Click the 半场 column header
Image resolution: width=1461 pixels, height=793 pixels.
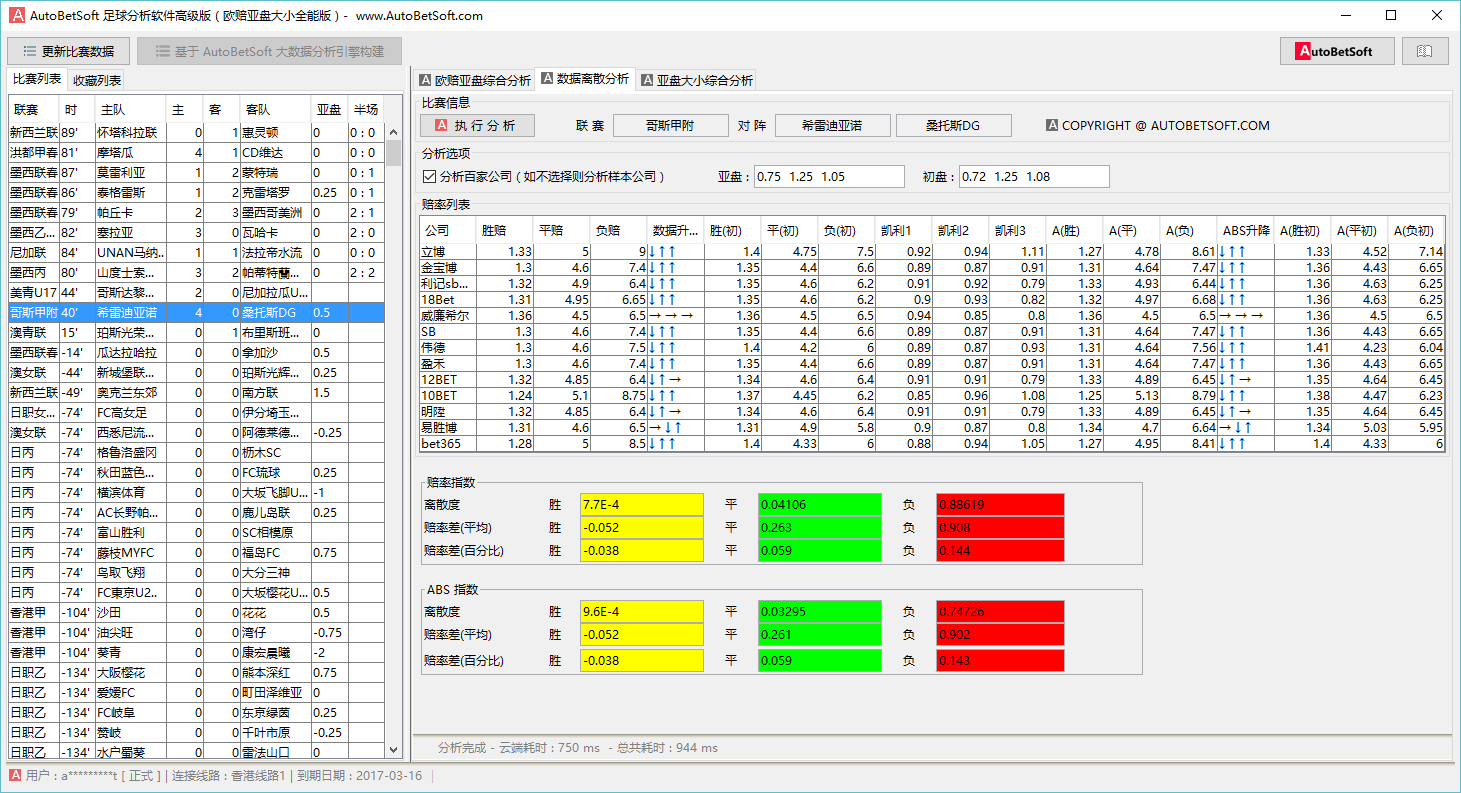tap(366, 109)
